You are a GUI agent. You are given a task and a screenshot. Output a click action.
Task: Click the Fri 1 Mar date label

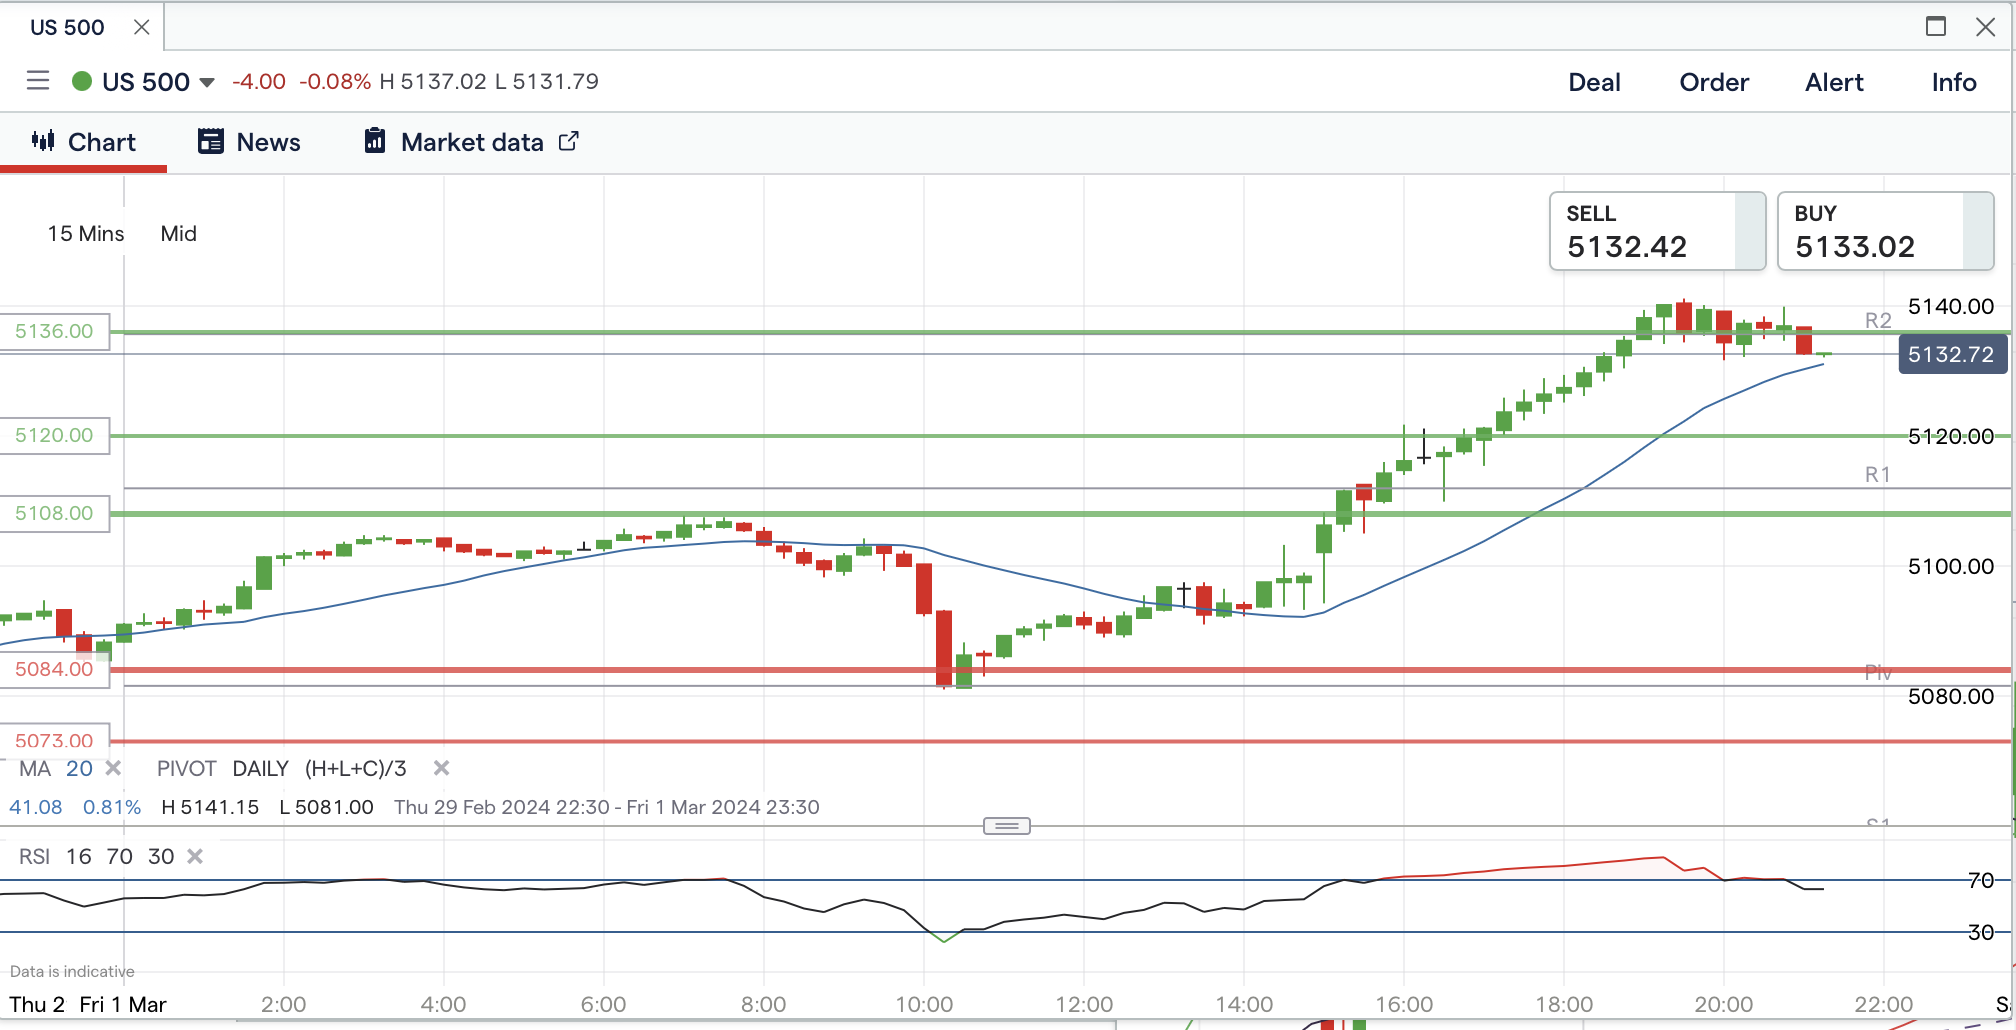pos(123,1004)
